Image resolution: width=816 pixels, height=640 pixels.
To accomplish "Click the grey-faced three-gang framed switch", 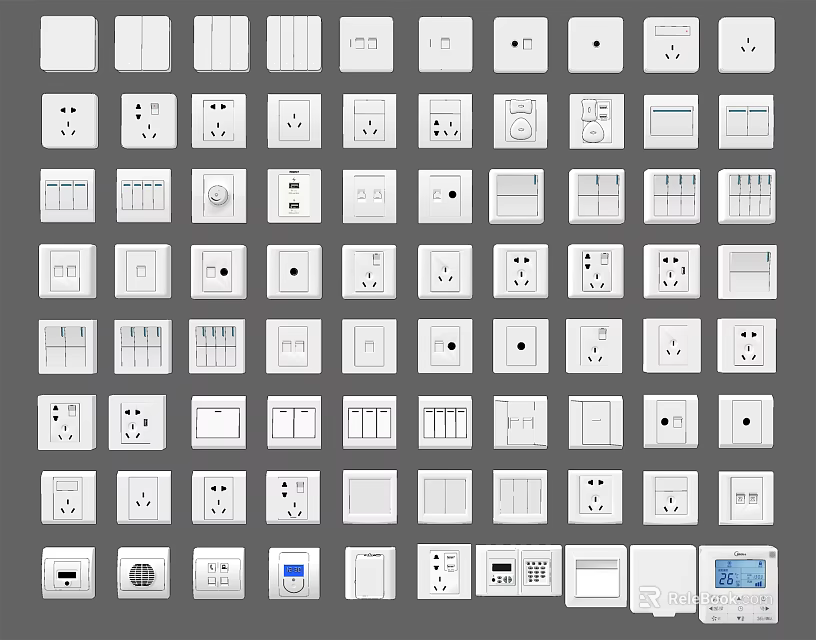I will point(520,497).
